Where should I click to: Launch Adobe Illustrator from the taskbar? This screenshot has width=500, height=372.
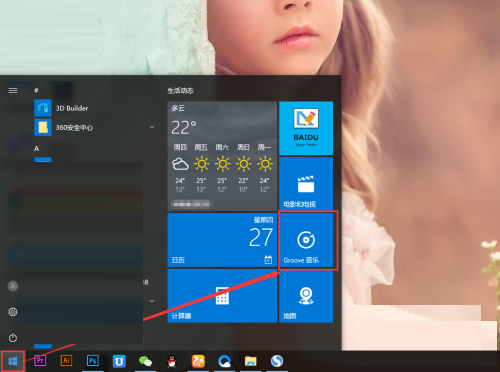(66, 361)
